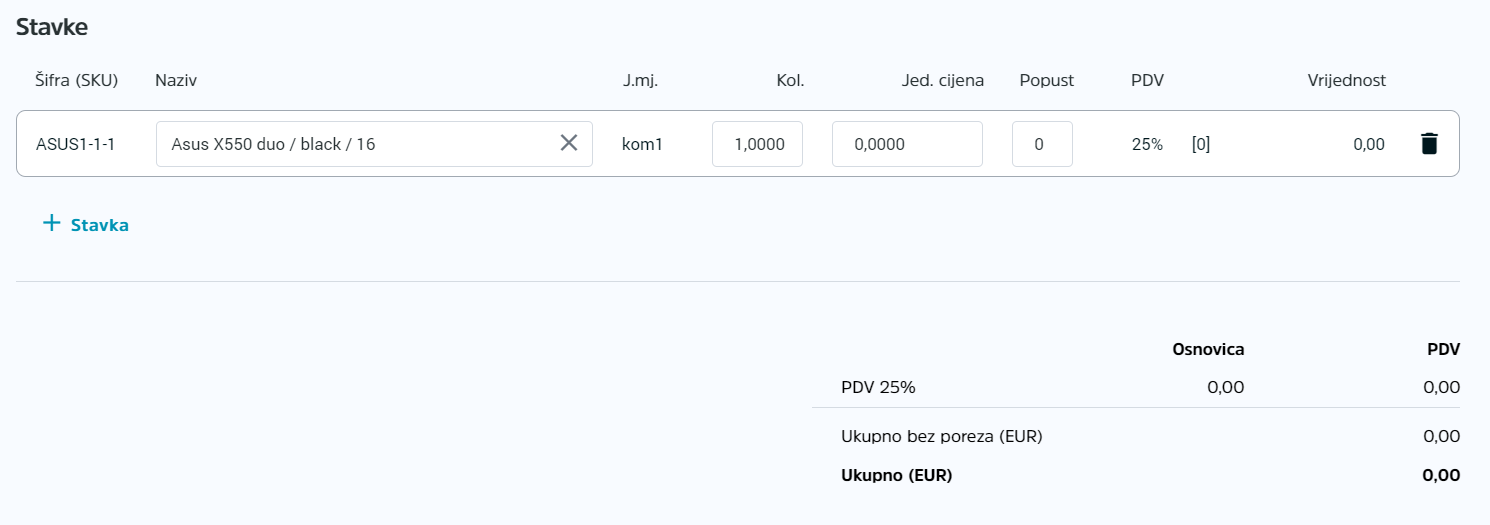Click the Šifra (SKU) column header
The width and height of the screenshot is (1490, 525).
pyautogui.click(x=77, y=81)
